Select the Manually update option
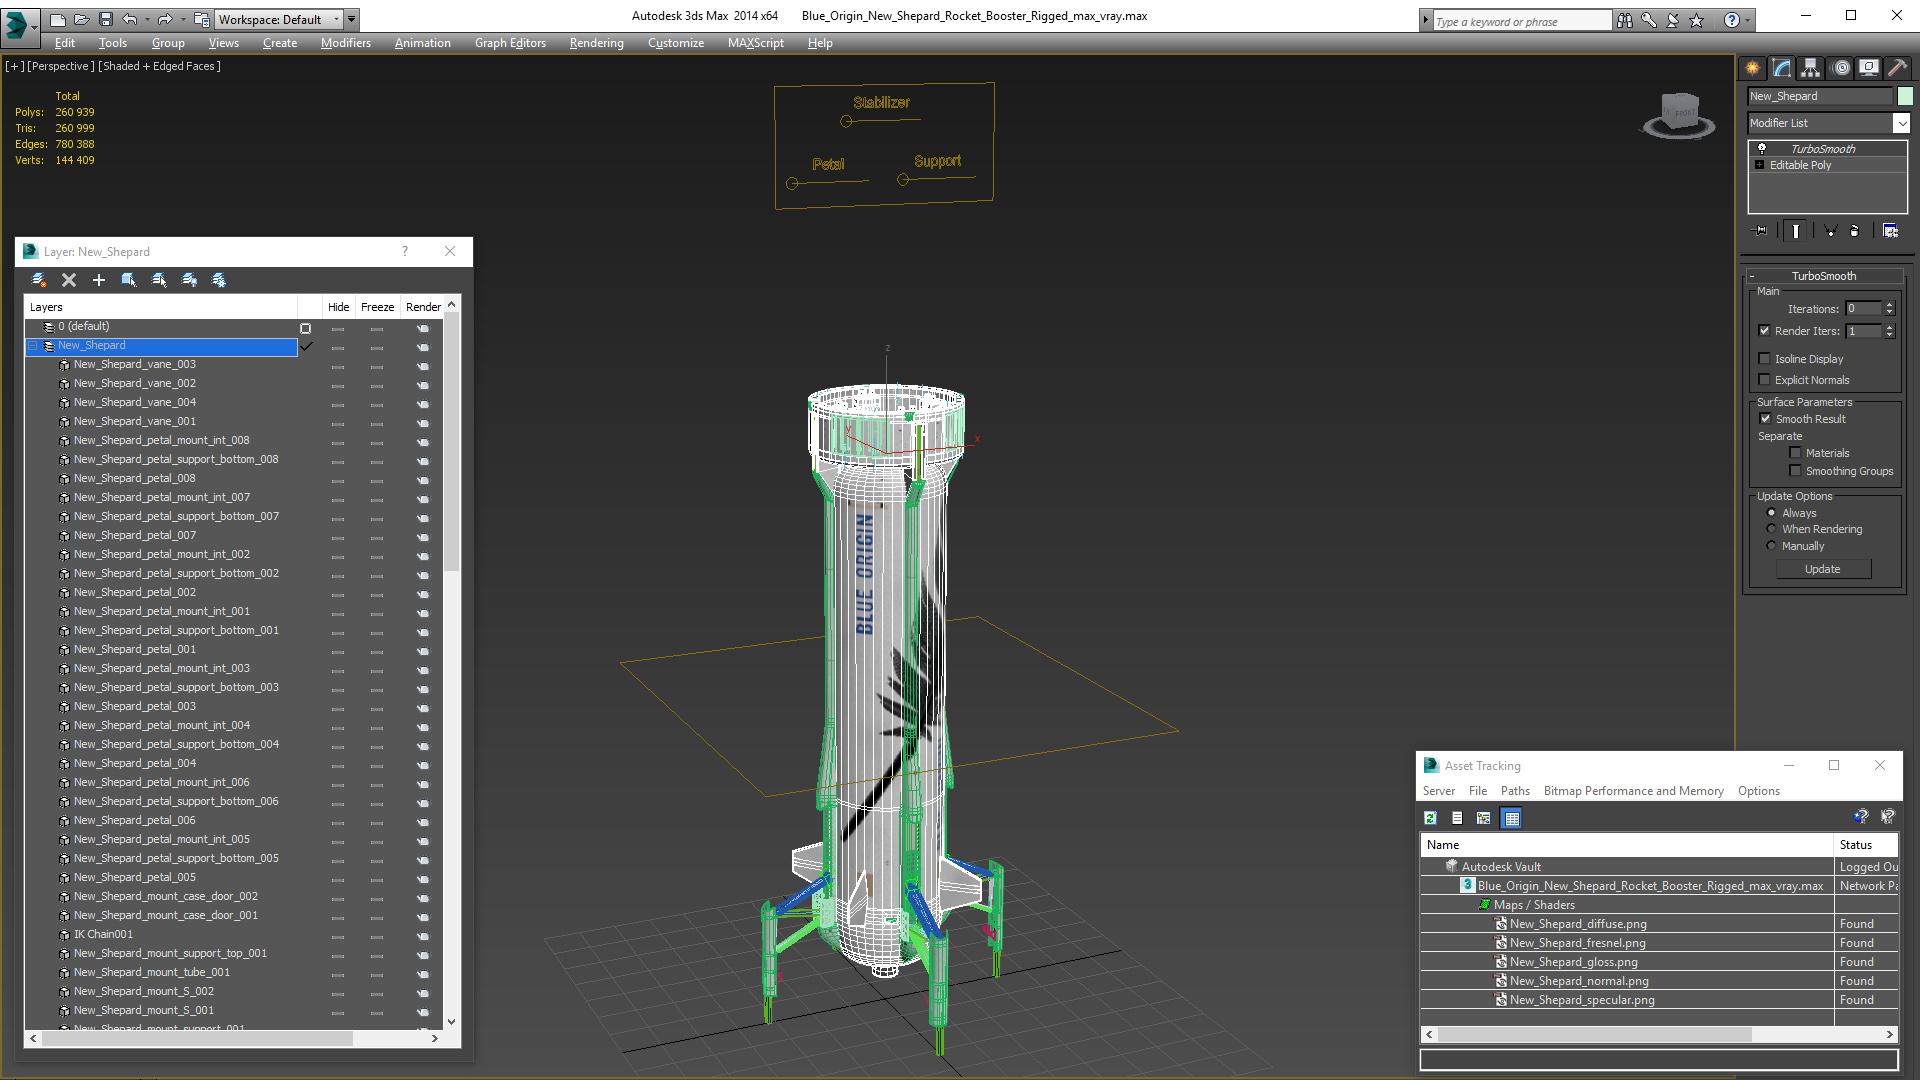 click(1772, 546)
